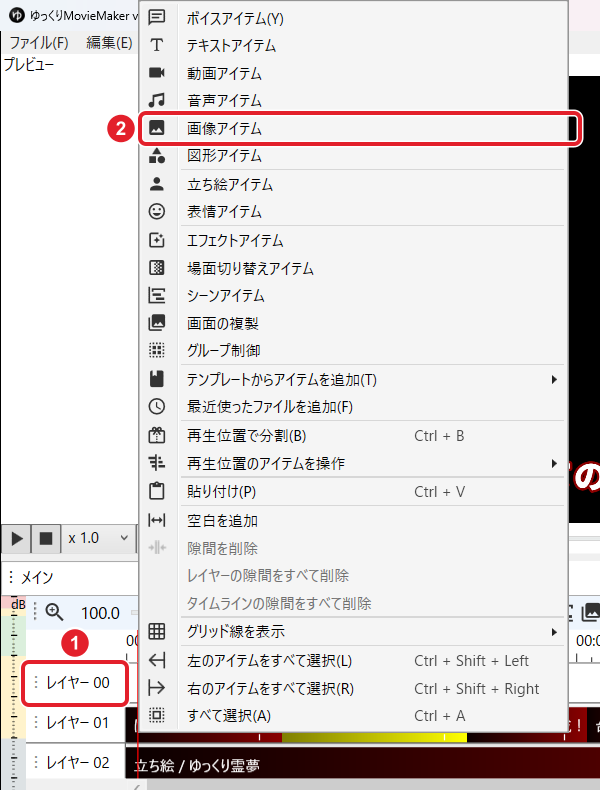Click the scene icon beside シーンアイテム
600x790 pixels.
click(157, 295)
